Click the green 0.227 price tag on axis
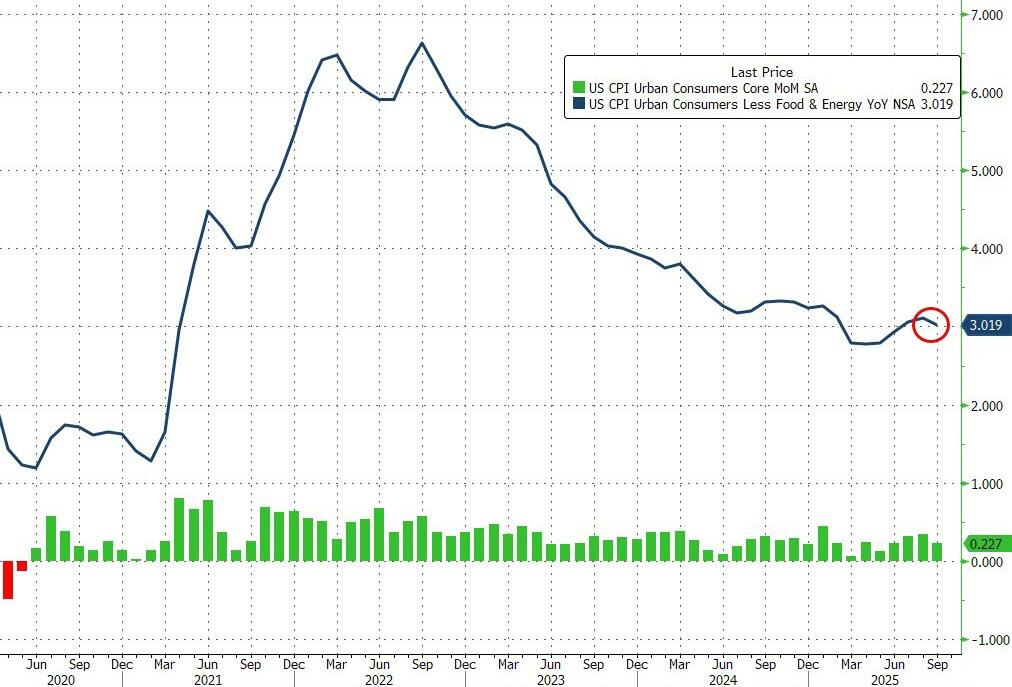This screenshot has height=687, width=1012. (985, 544)
